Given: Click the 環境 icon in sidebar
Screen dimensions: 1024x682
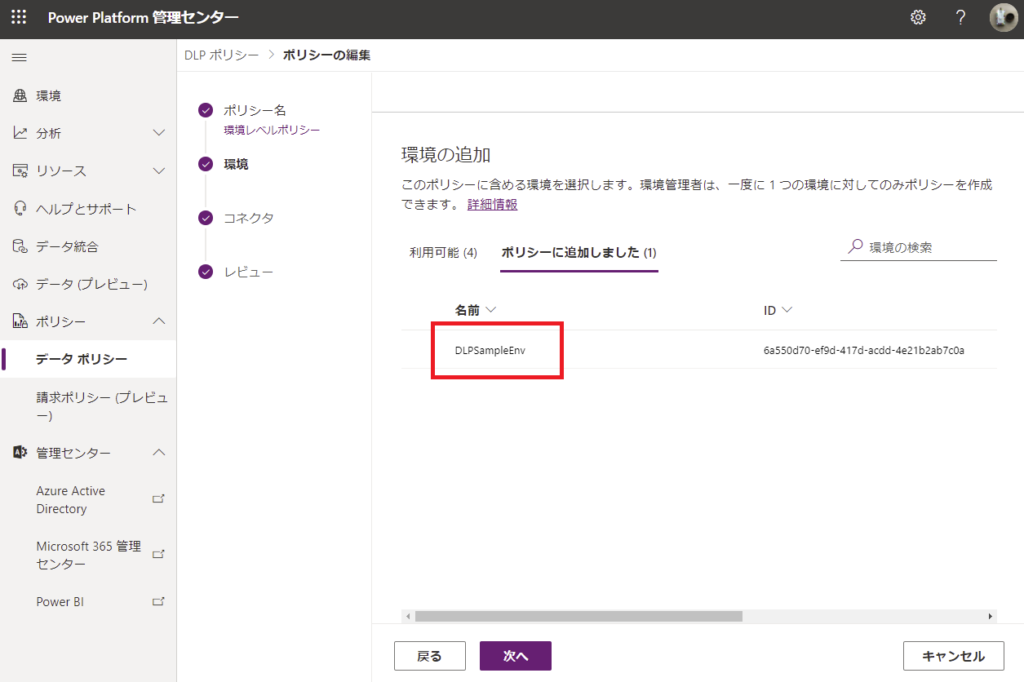Looking at the screenshot, I should [20, 95].
